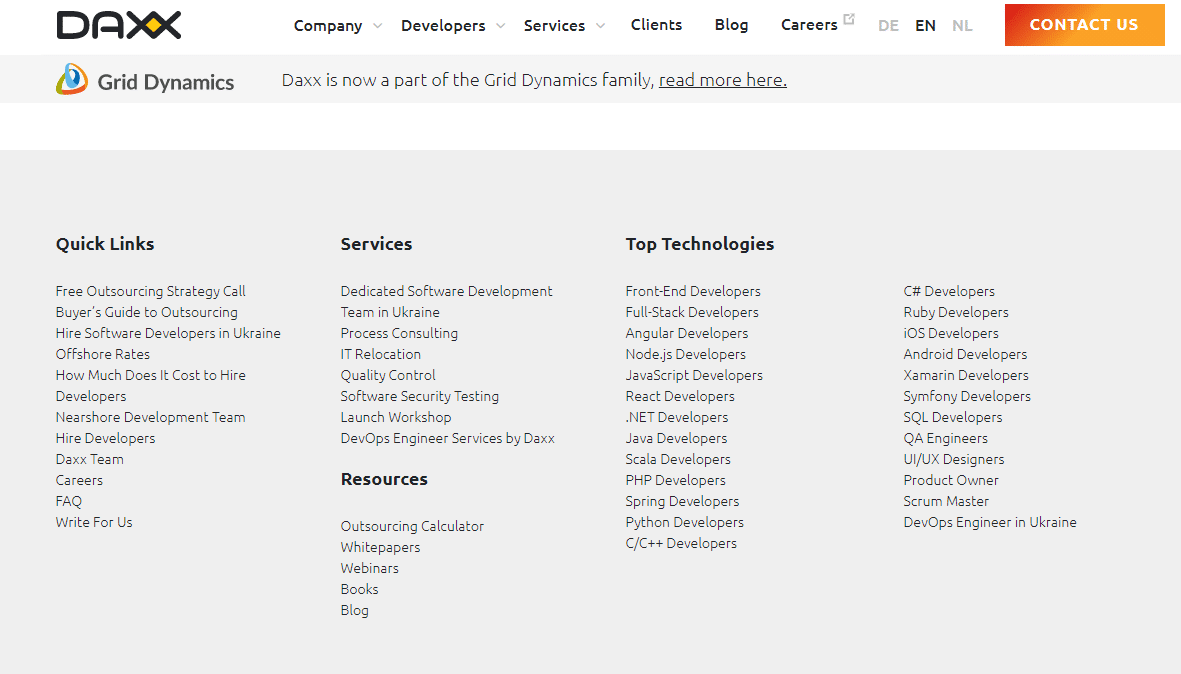Viewport: 1181px width, 674px height.
Task: Expand the Developers menu chevron
Action: pyautogui.click(x=500, y=26)
